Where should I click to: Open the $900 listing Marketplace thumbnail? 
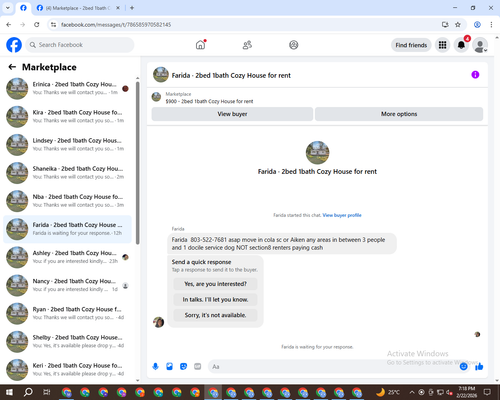click(156, 97)
